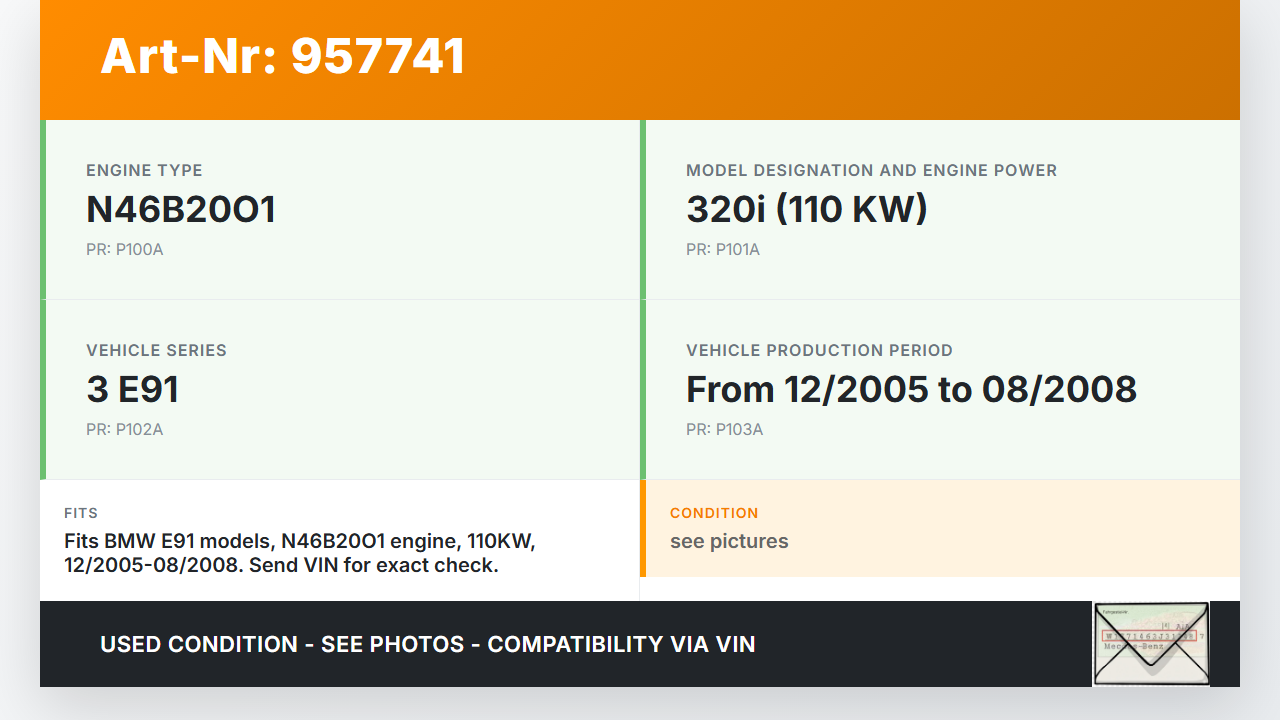Click the 320i (110 KW) model value
The width and height of the screenshot is (1280, 720).
pyautogui.click(x=807, y=209)
